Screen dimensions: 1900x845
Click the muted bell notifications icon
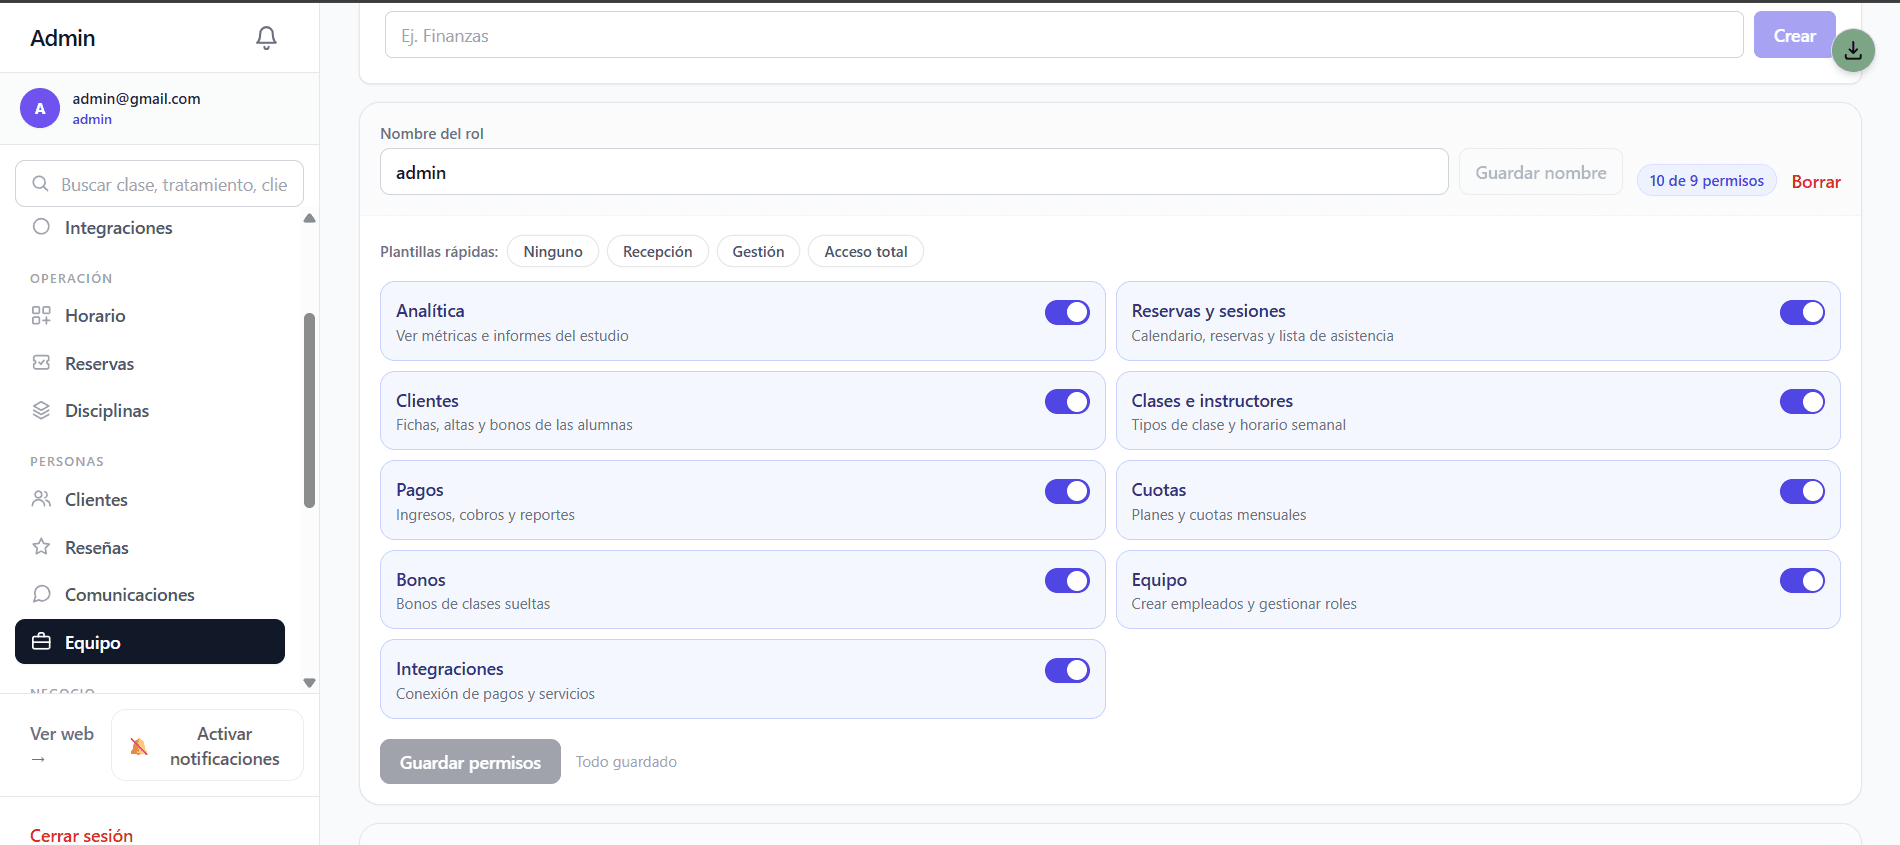[139, 746]
